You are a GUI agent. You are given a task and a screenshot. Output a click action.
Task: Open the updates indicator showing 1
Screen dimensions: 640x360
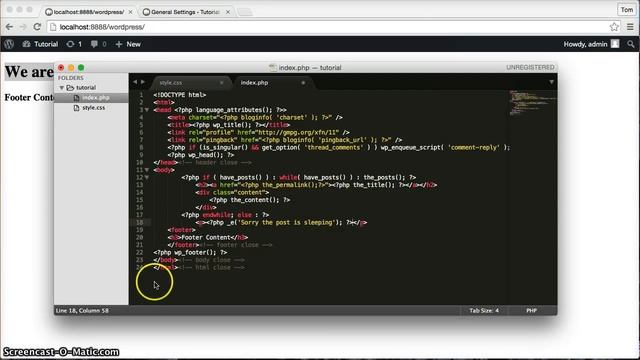pos(74,44)
